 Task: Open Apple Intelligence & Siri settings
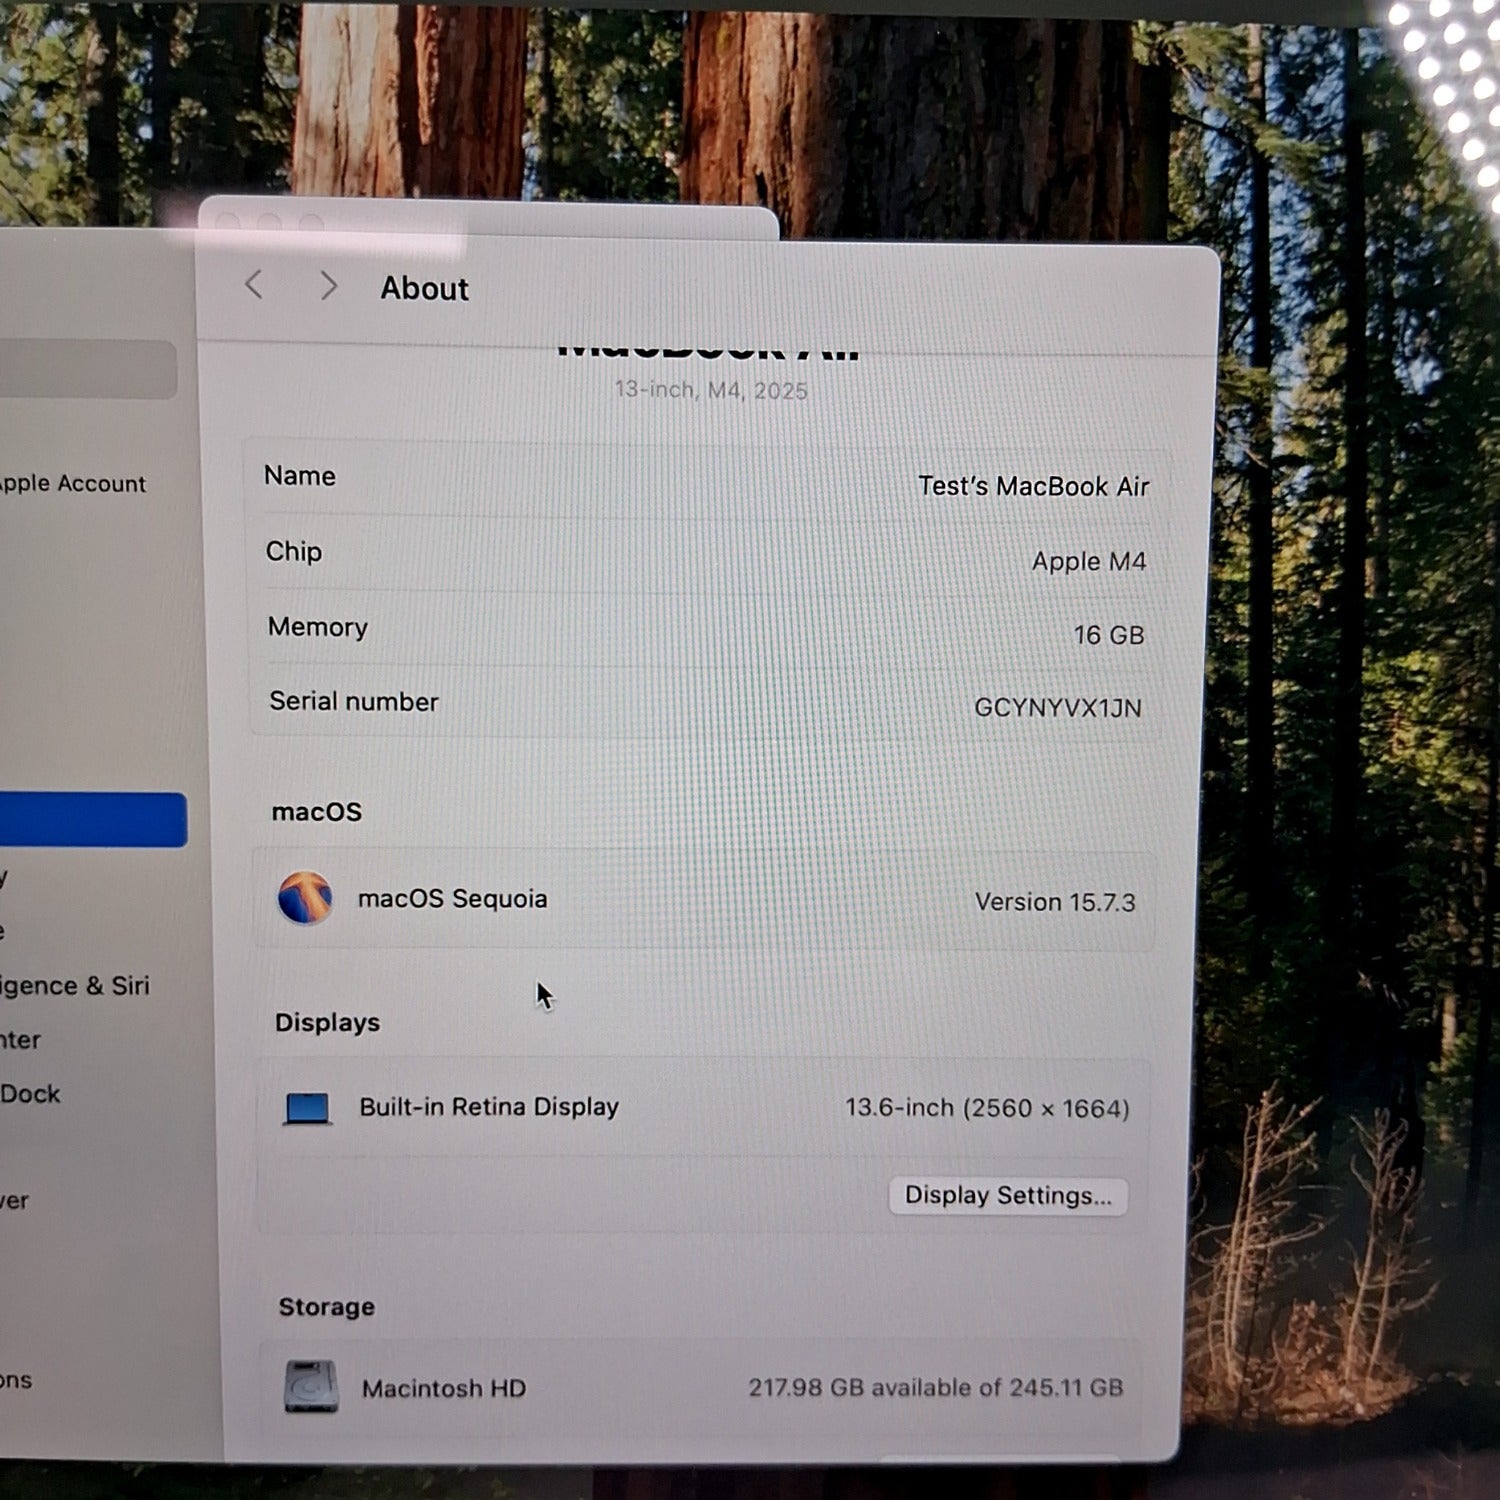point(75,986)
